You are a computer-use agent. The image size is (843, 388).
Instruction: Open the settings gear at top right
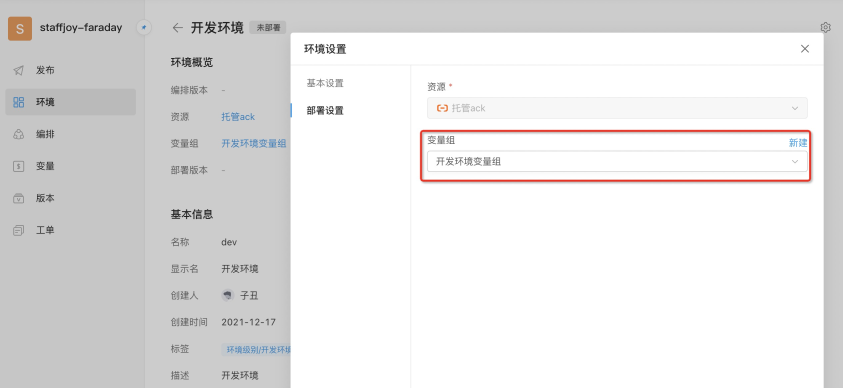pos(826,27)
